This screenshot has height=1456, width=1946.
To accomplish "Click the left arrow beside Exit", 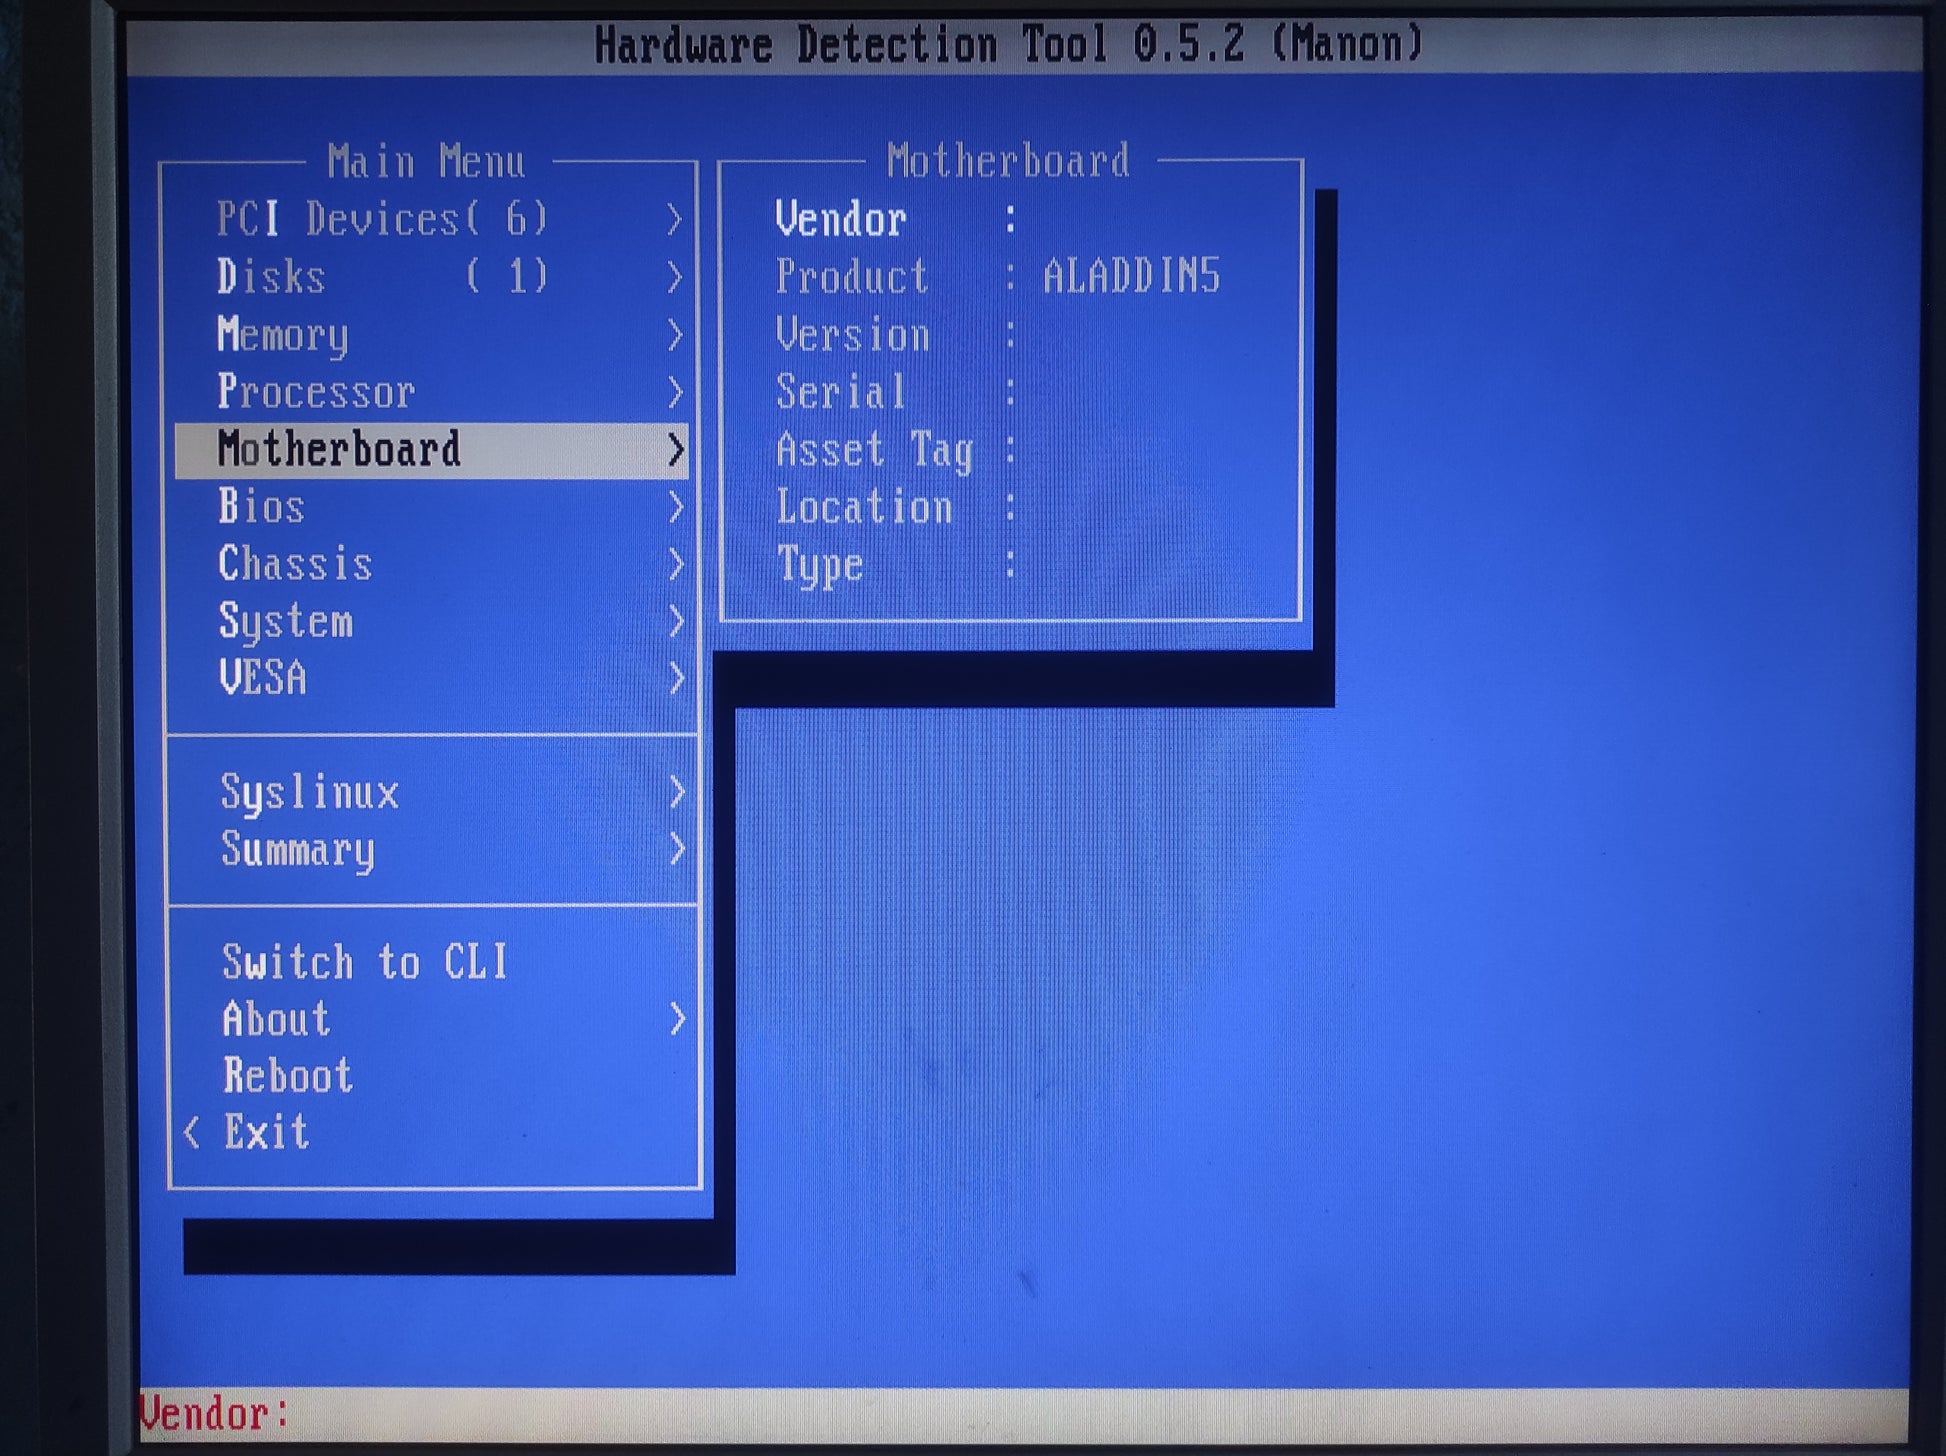I will tap(192, 1133).
